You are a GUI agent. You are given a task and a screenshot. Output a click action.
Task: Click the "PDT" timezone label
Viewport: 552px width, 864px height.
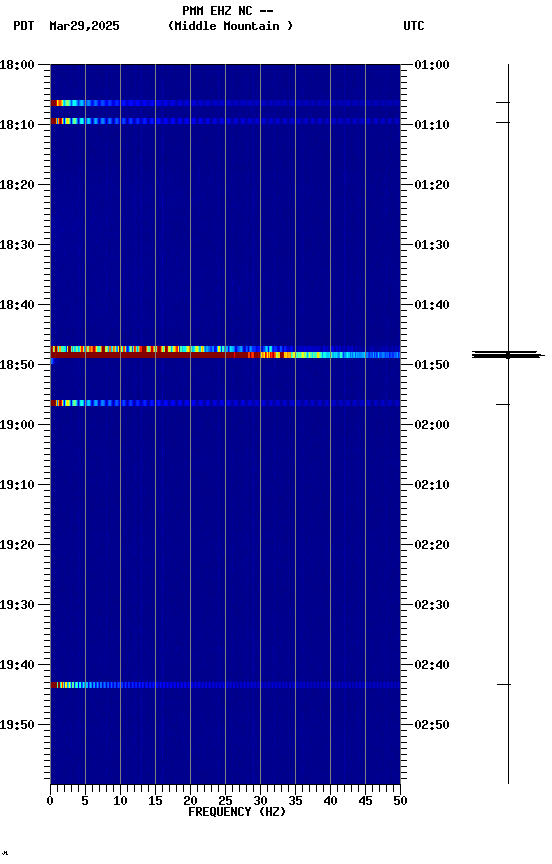point(24,26)
